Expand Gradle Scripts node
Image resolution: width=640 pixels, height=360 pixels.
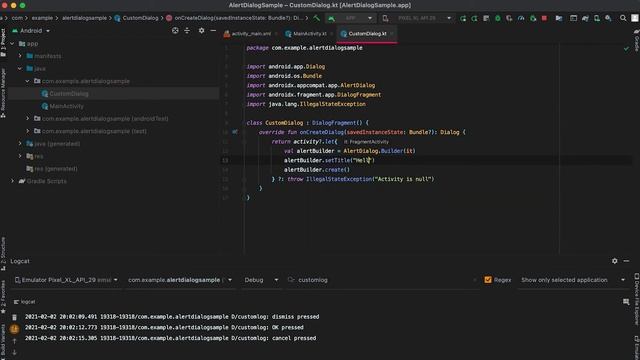coord(12,181)
